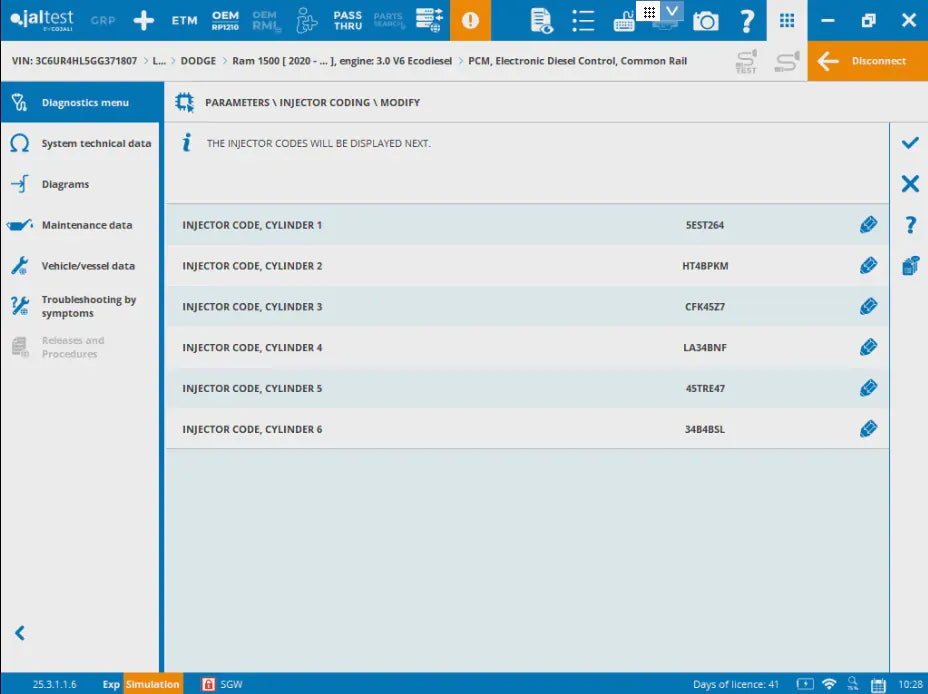Cancel using the blue X icon

click(909, 184)
